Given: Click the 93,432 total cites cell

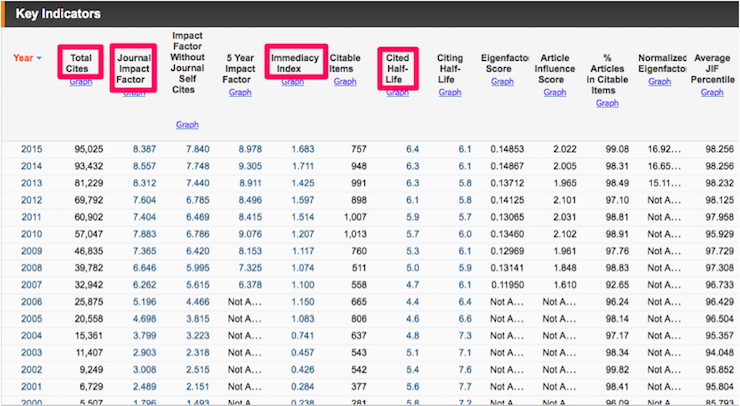Looking at the screenshot, I should tap(89, 166).
